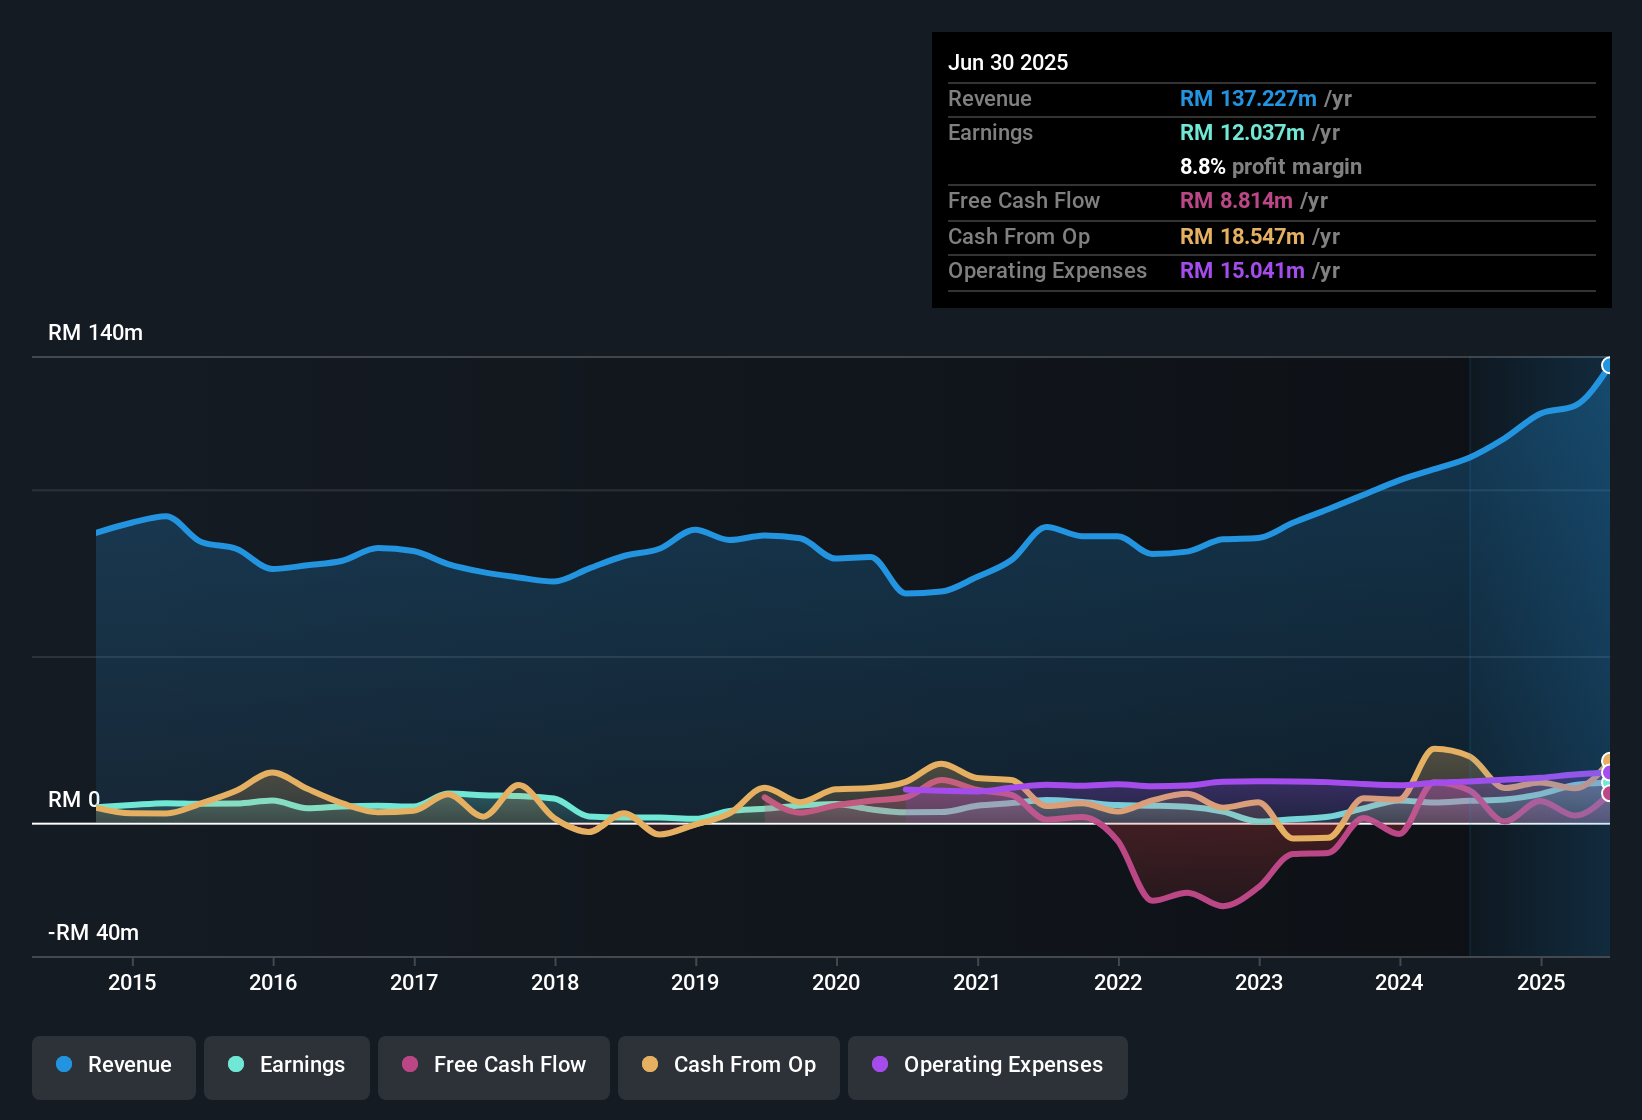Click the purple Operating Expenses legend dot
The width and height of the screenshot is (1642, 1120).
point(878,1065)
